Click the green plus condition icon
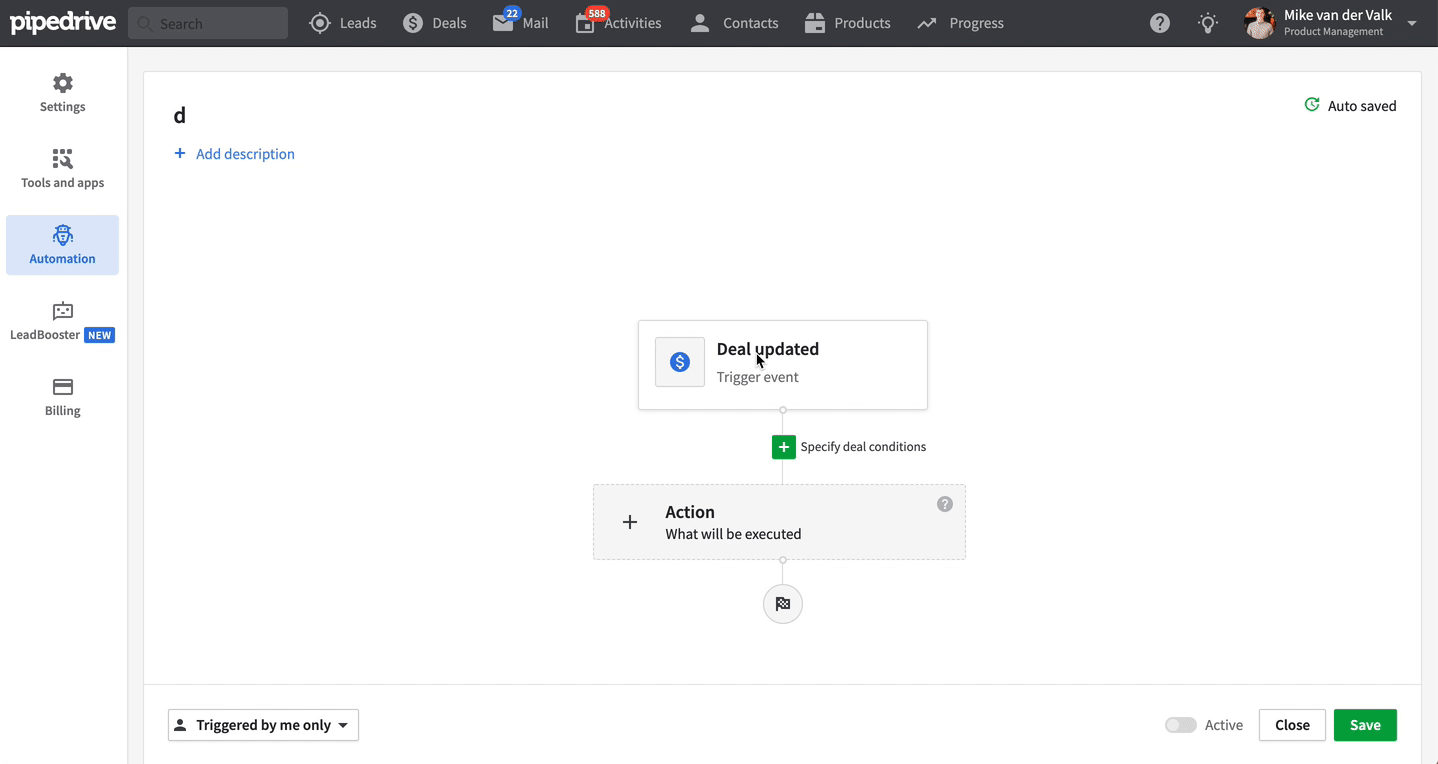This screenshot has height=764, width=1438. 783,447
